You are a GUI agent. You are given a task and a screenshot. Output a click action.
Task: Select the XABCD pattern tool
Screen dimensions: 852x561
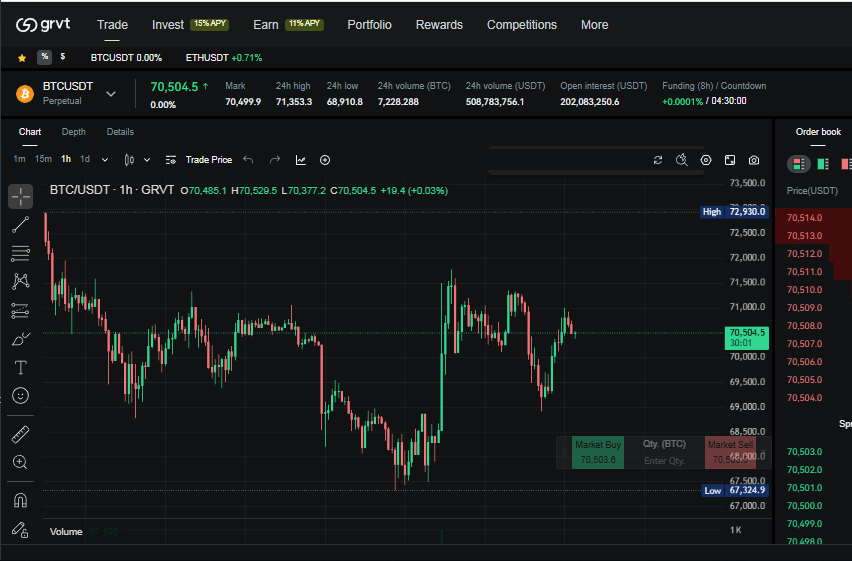coord(21,281)
